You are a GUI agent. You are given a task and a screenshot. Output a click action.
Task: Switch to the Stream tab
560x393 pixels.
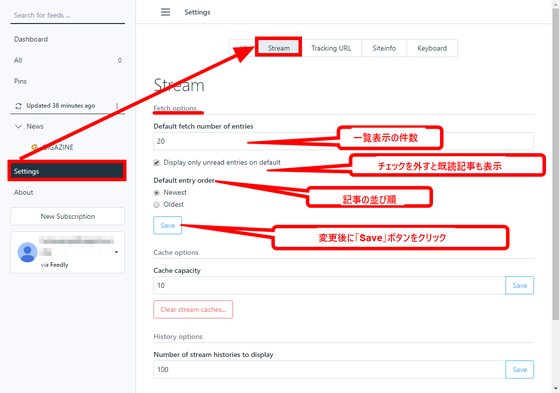click(x=279, y=48)
